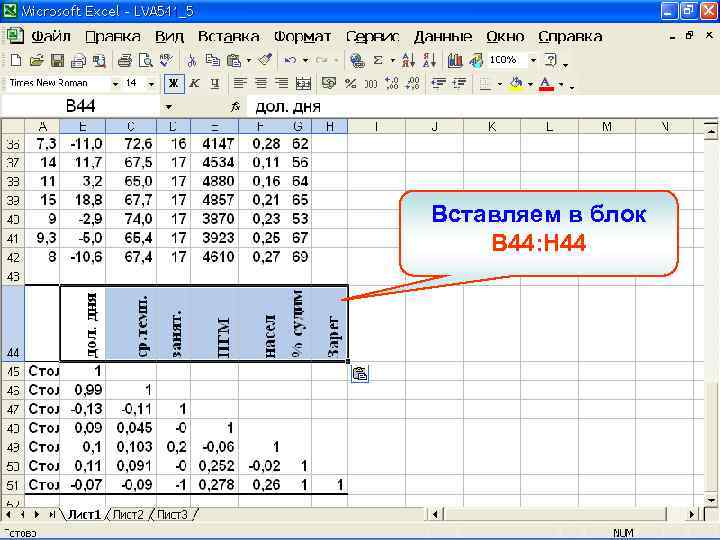Open the Name Box dropdown arrow
Screen dimensions: 720x540
tap(169, 107)
